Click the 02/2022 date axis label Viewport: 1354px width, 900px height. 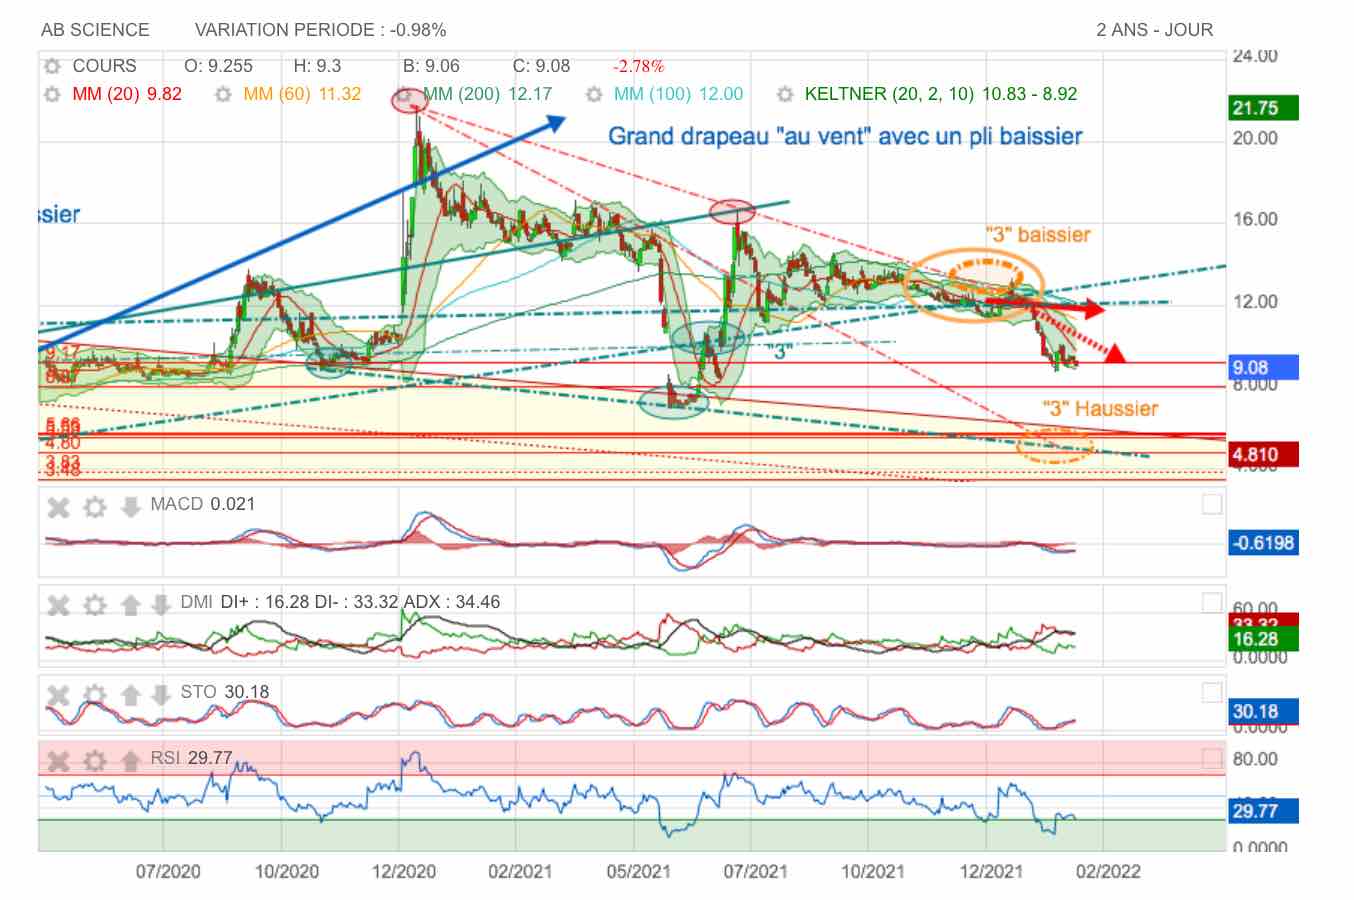1108,871
